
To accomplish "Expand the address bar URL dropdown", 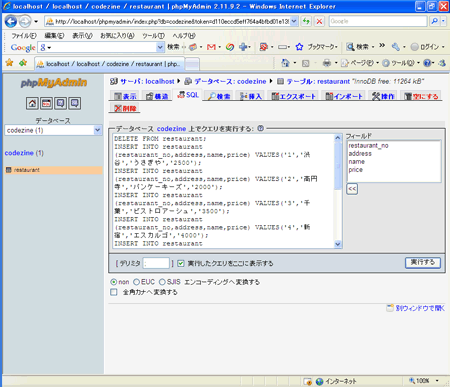I will (294, 21).
